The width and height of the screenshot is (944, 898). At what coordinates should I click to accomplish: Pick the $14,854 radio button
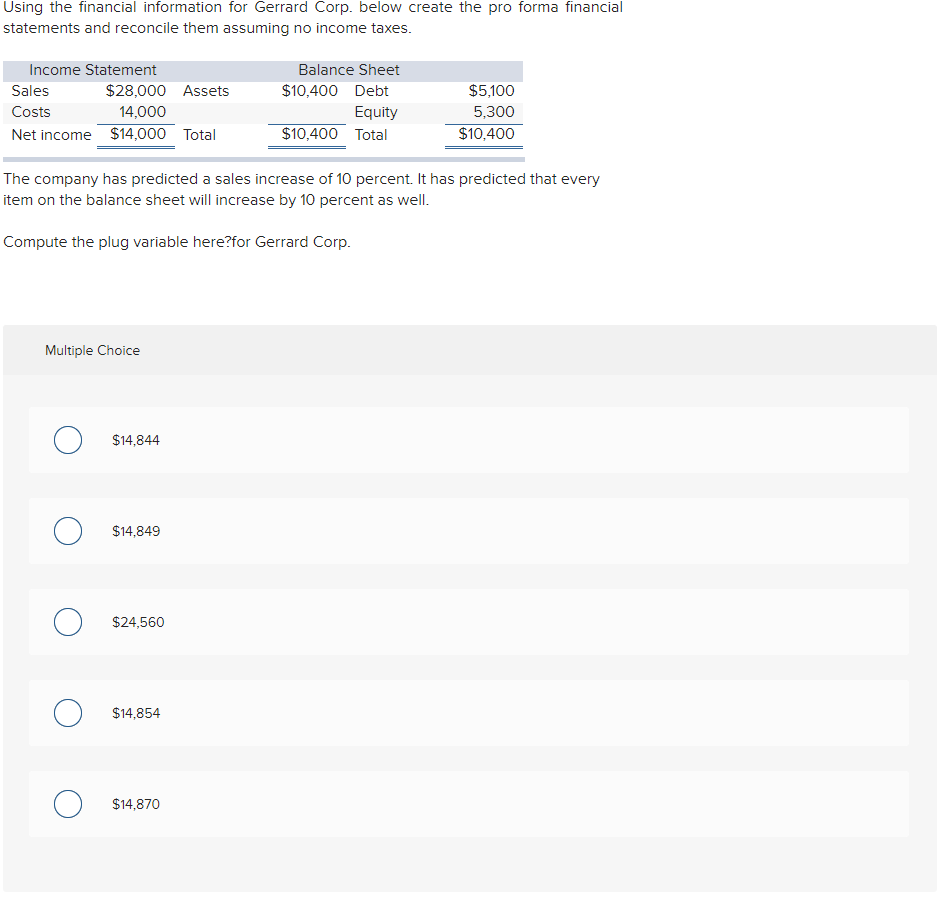click(68, 713)
